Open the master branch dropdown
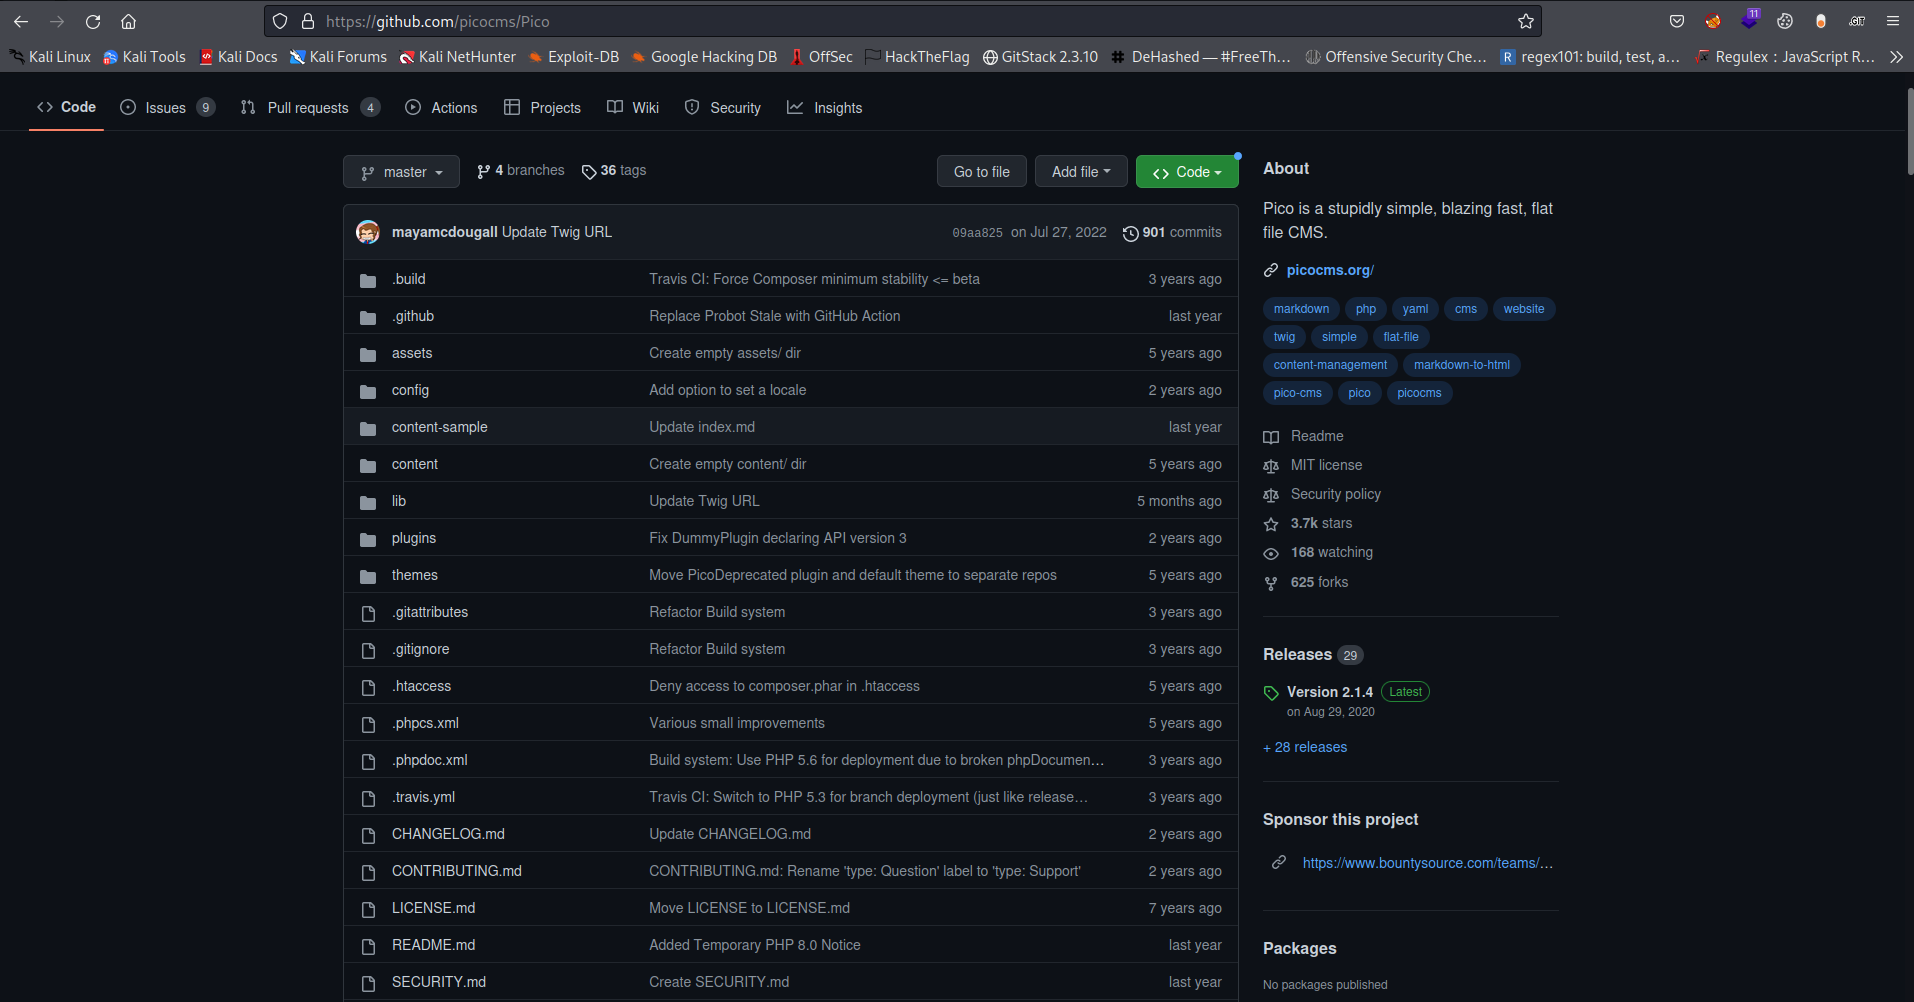 [x=401, y=172]
